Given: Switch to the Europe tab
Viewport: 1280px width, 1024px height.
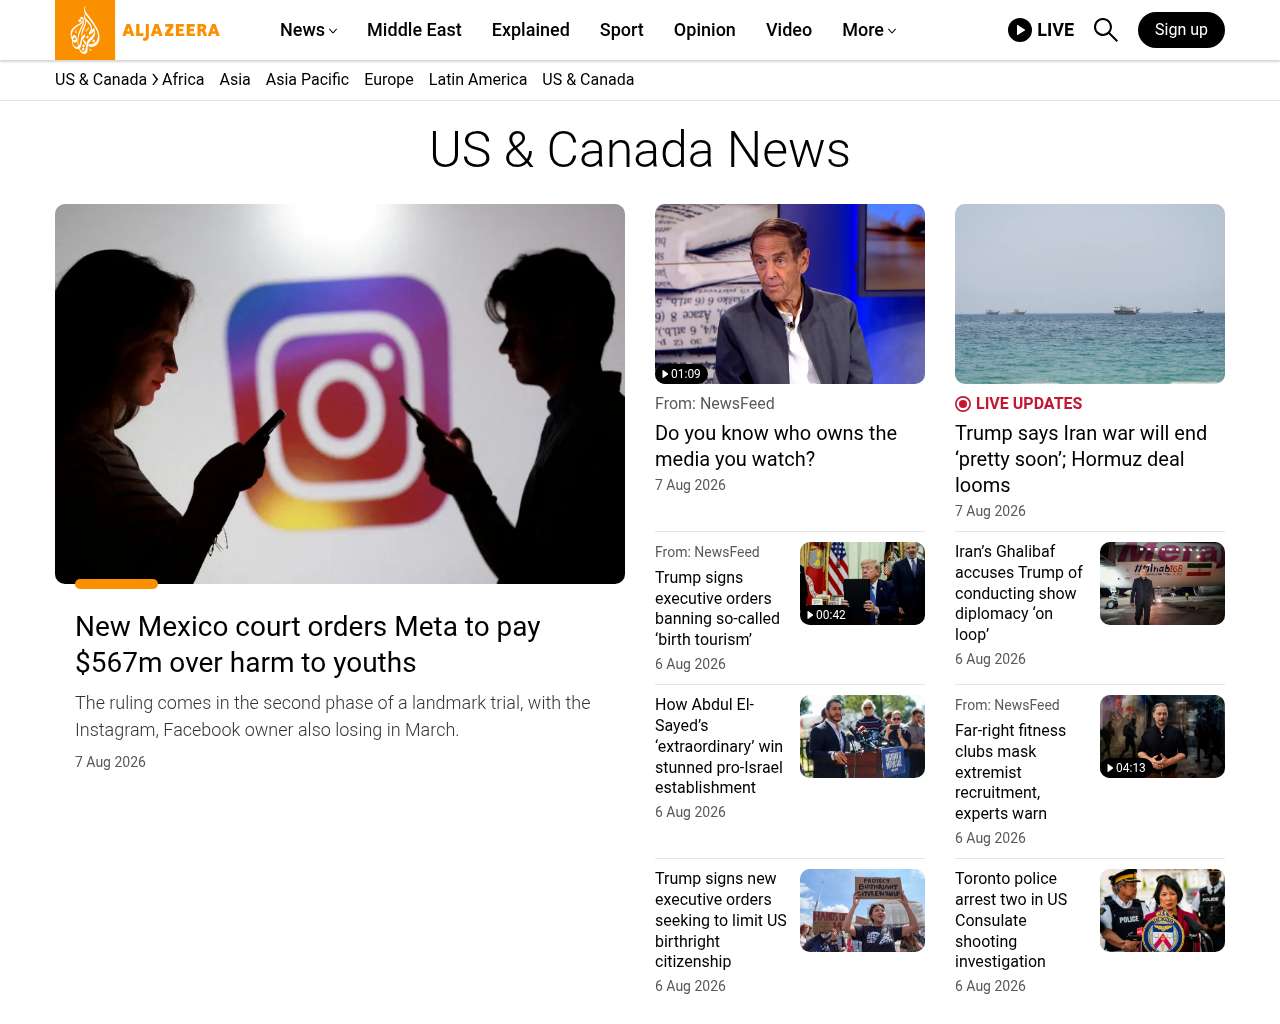Looking at the screenshot, I should (x=389, y=80).
